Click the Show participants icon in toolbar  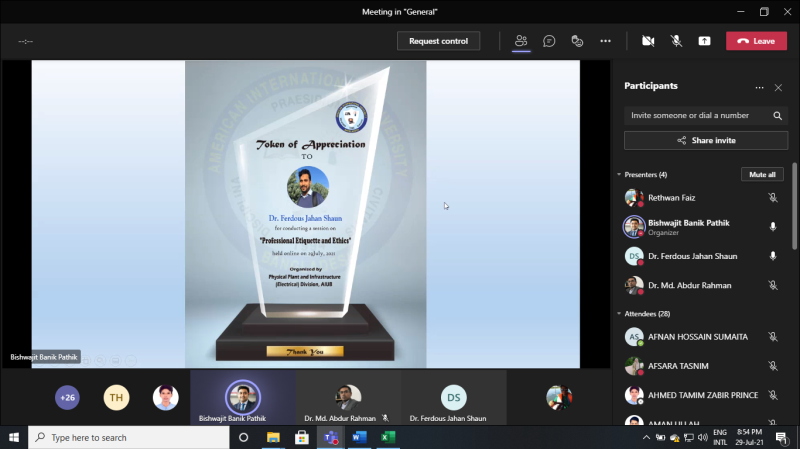[521, 41]
